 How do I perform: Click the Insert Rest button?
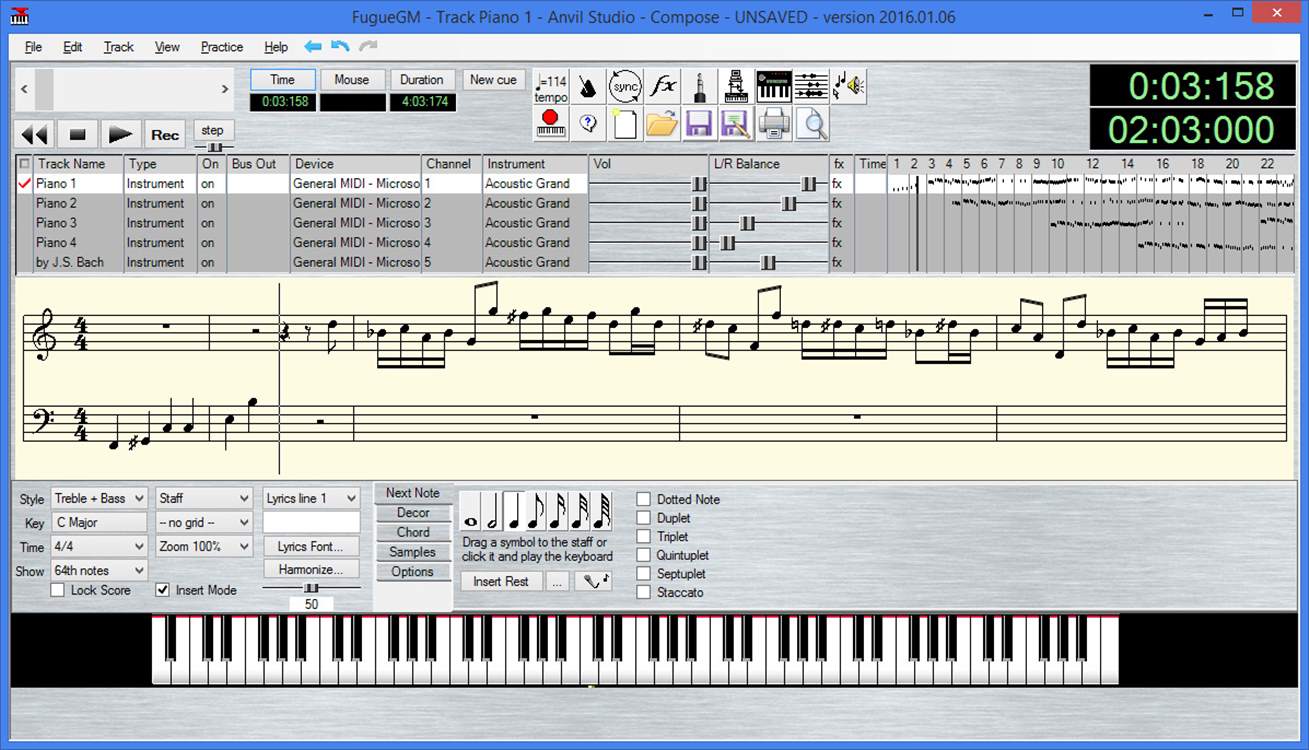pyautogui.click(x=501, y=581)
